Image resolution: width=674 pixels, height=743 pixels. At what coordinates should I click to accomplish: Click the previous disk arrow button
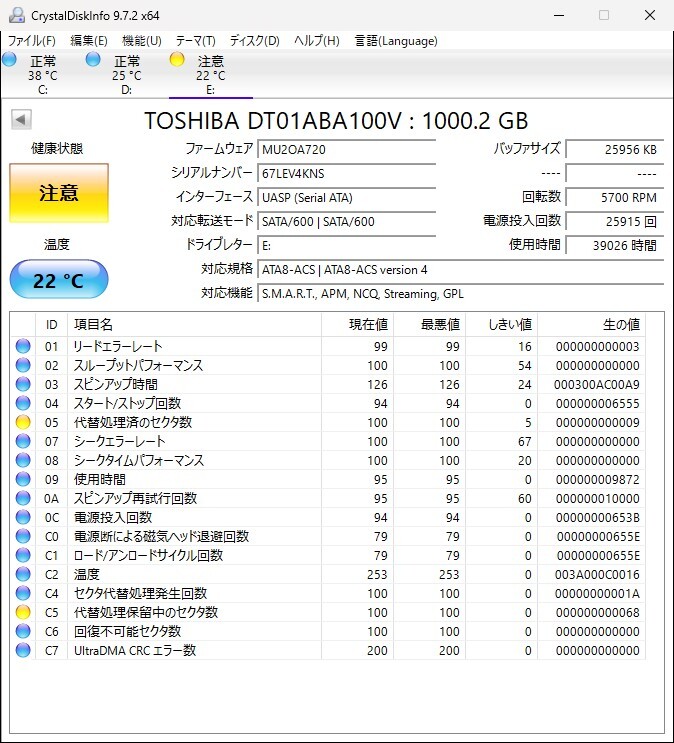pyautogui.click(x=21, y=119)
